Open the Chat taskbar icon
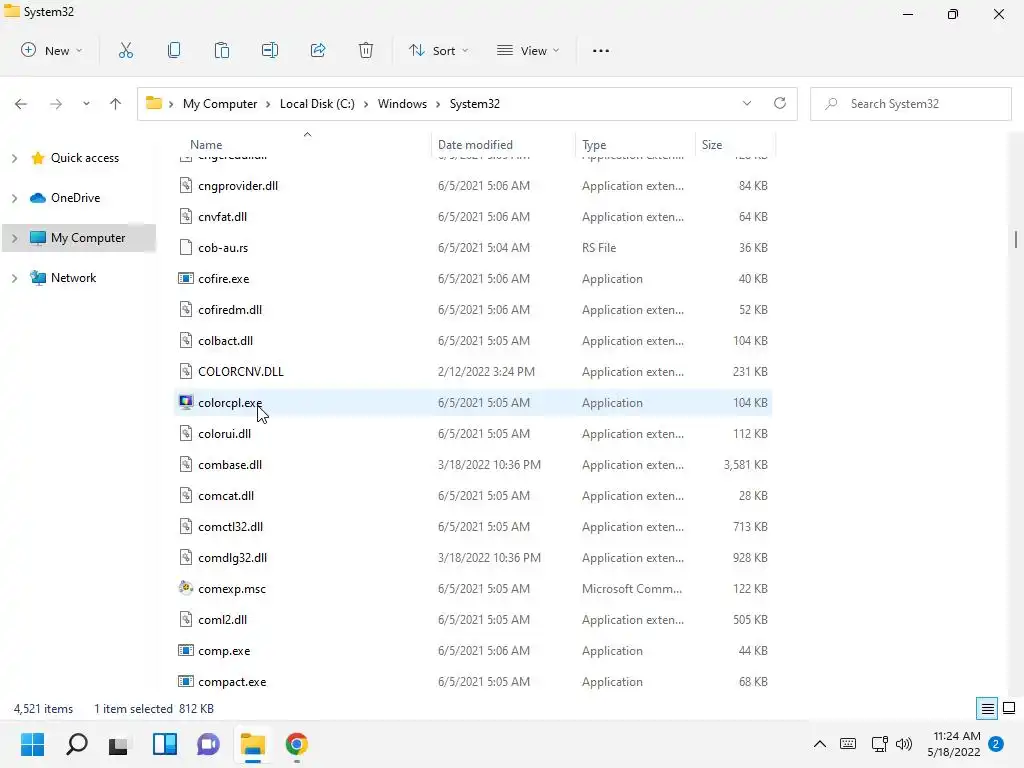Screen dimensions: 1024x768 (x=208, y=744)
